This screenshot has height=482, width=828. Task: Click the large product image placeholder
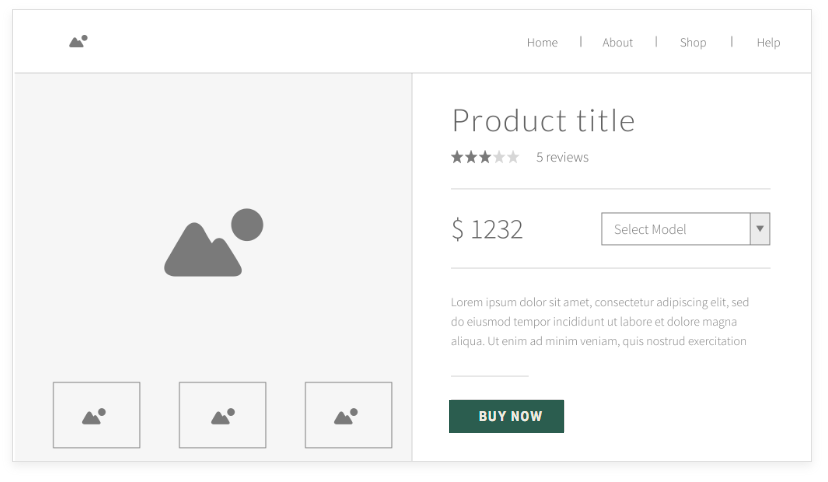[213, 242]
